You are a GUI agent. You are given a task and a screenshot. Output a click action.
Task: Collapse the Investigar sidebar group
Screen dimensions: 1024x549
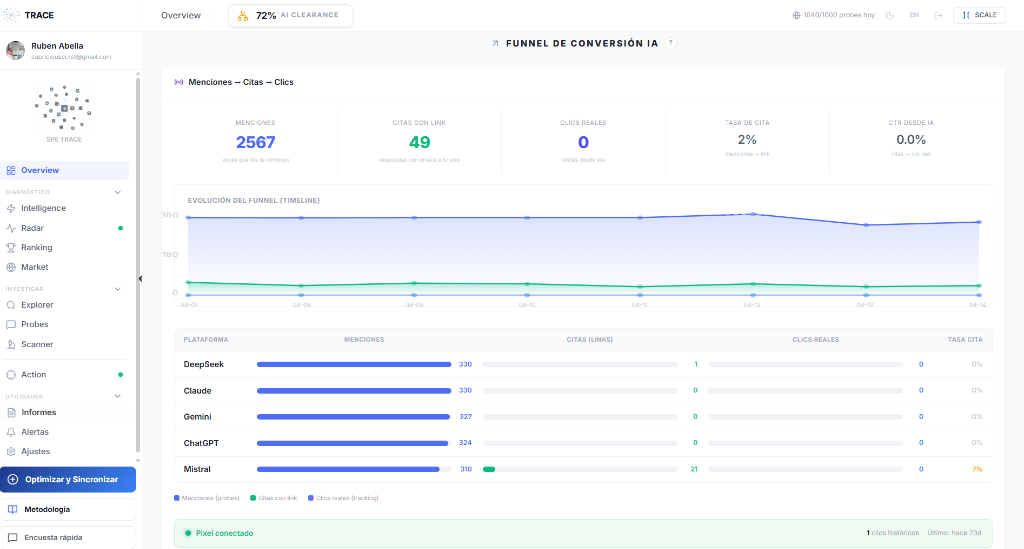pyautogui.click(x=117, y=289)
